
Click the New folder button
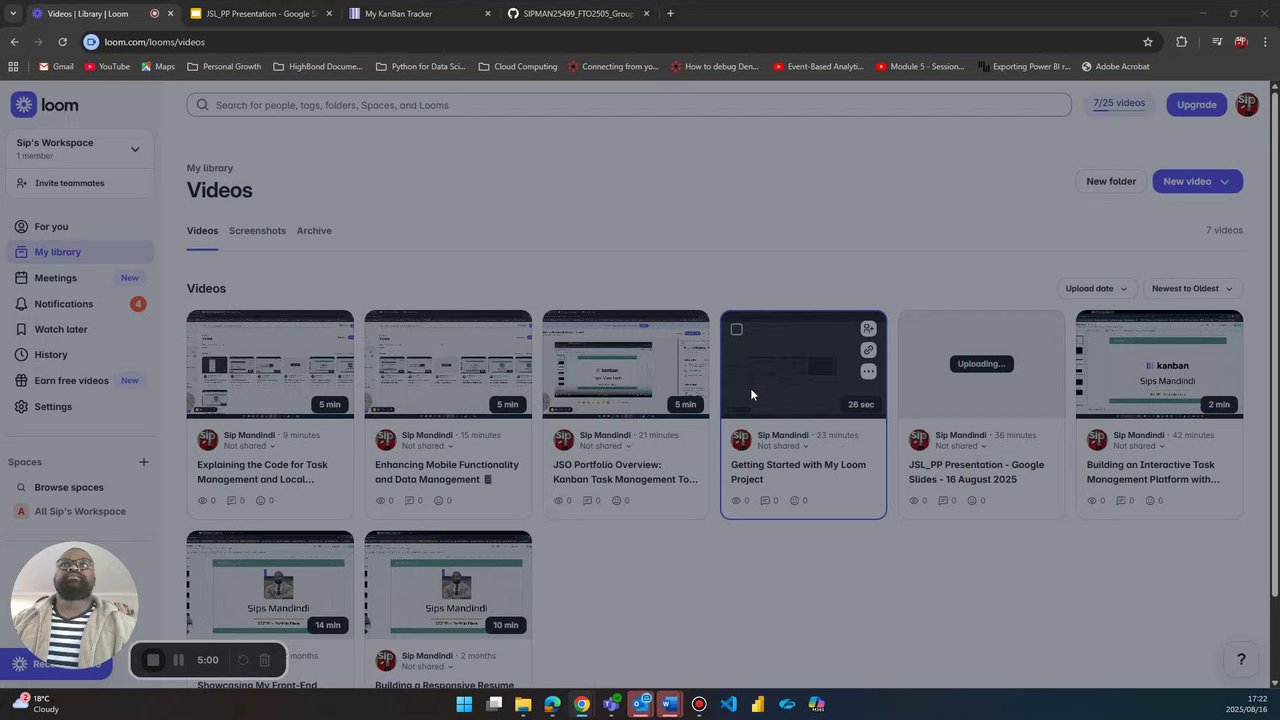pyautogui.click(x=1111, y=181)
